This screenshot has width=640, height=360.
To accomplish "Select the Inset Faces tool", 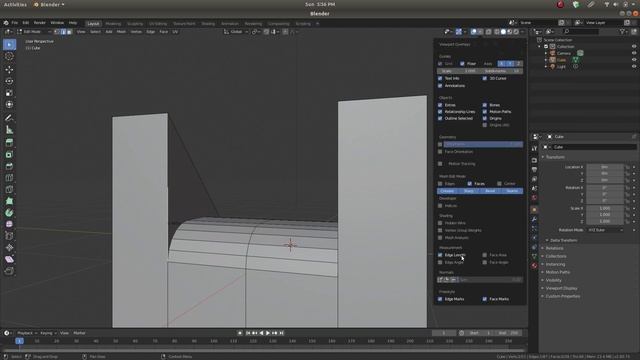I will 9,154.
